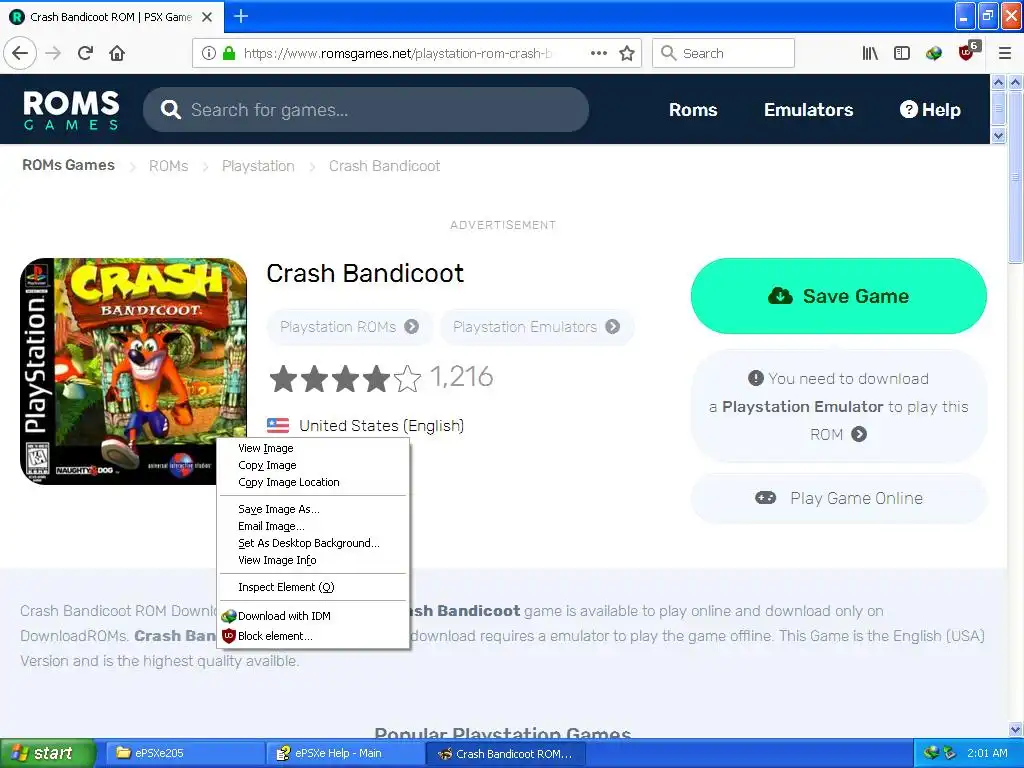Go back with the browser back arrow
This screenshot has height=768, width=1024.
pyautogui.click(x=20, y=53)
